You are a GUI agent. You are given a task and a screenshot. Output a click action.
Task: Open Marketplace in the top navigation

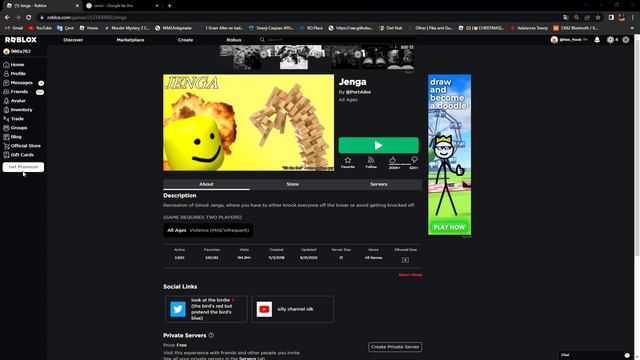[x=130, y=40]
